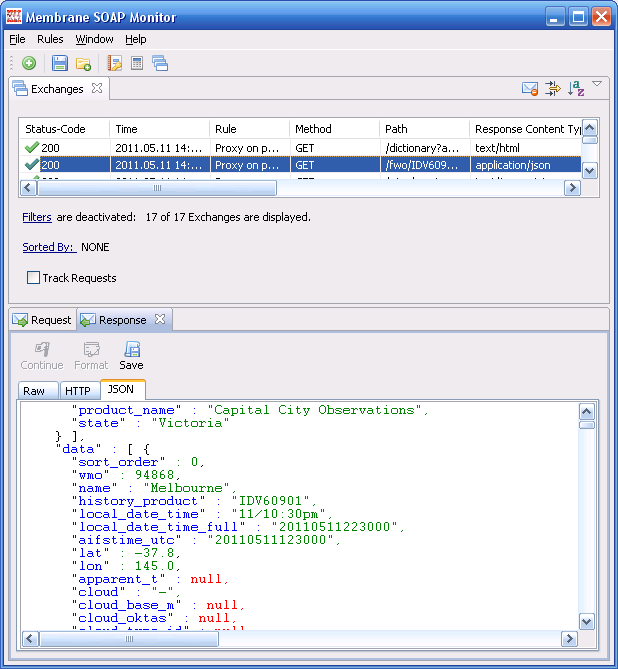
Task: Click the Time column header
Action: [x=159, y=129]
